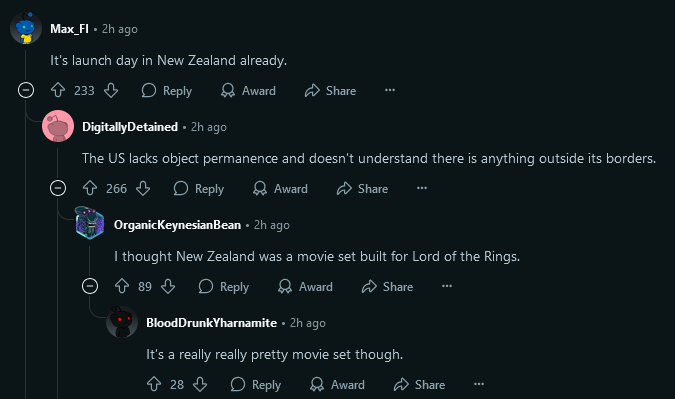Viewport: 675px width, 399px height.
Task: Share BloodDrunkYharnamite's comment
Action: (419, 384)
